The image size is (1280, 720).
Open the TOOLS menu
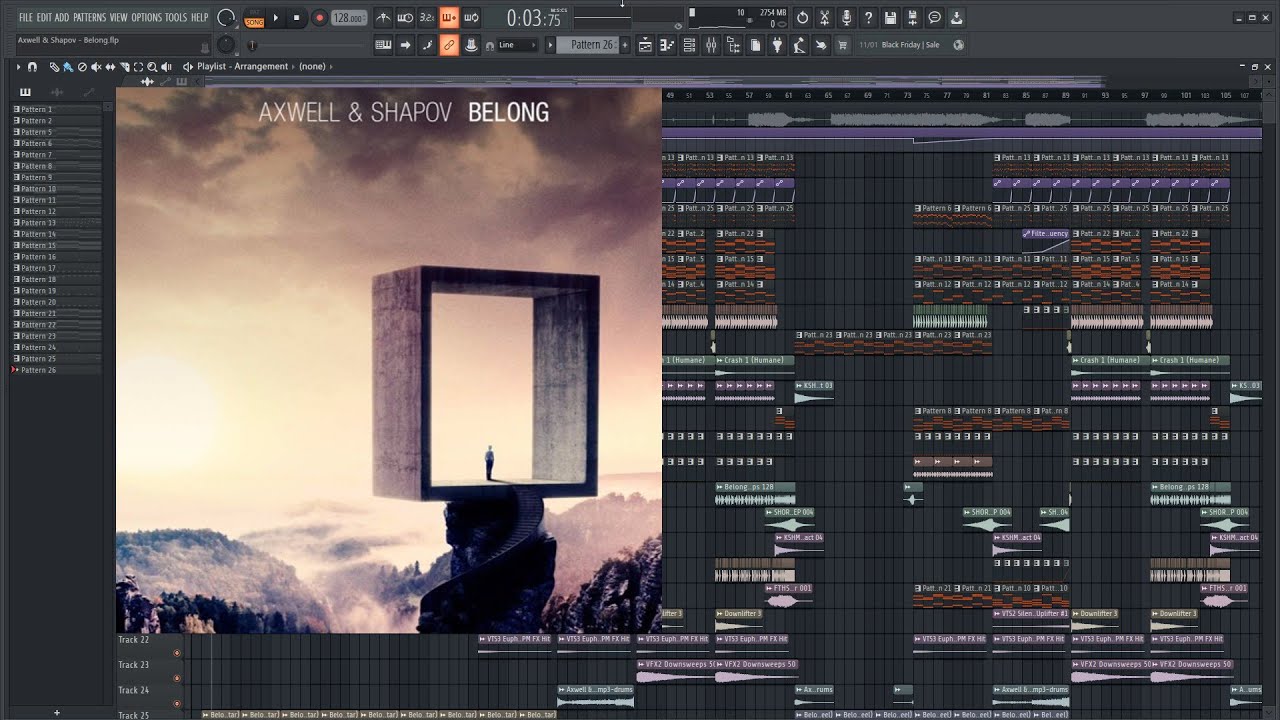click(x=176, y=18)
